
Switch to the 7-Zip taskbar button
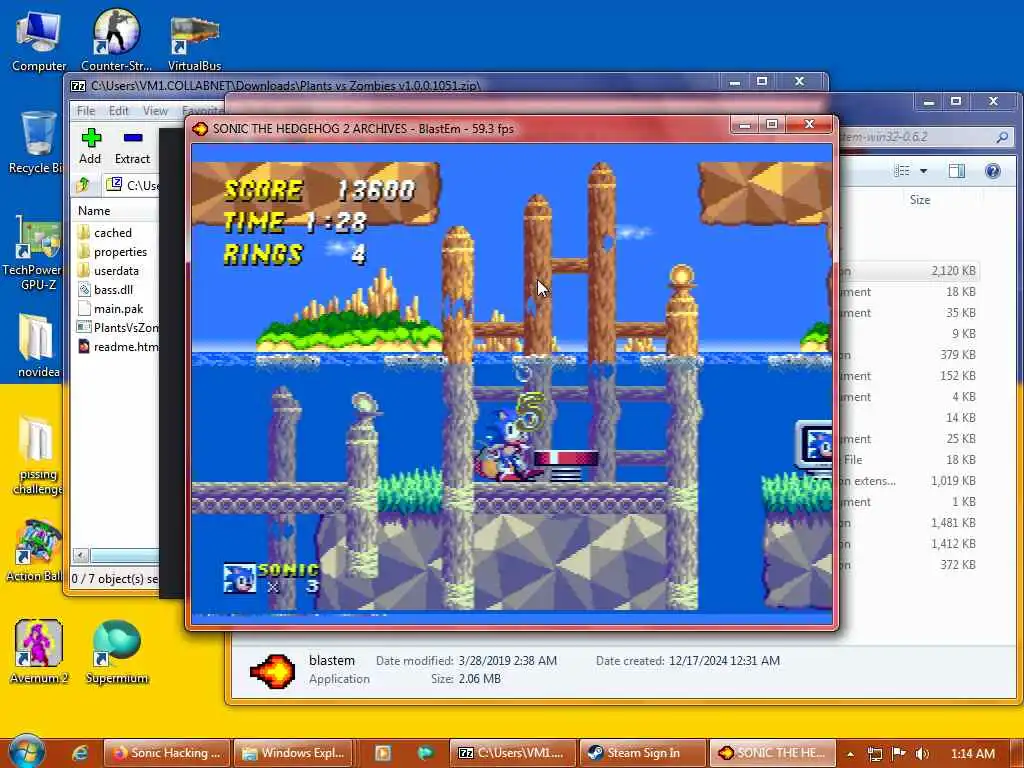tap(513, 753)
